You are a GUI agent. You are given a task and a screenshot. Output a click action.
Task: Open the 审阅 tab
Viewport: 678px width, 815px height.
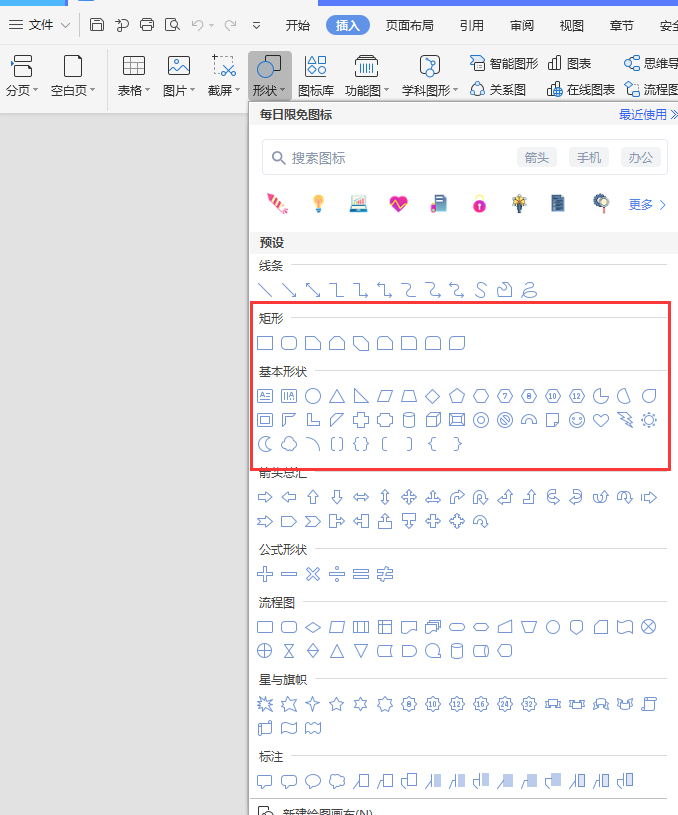521,25
